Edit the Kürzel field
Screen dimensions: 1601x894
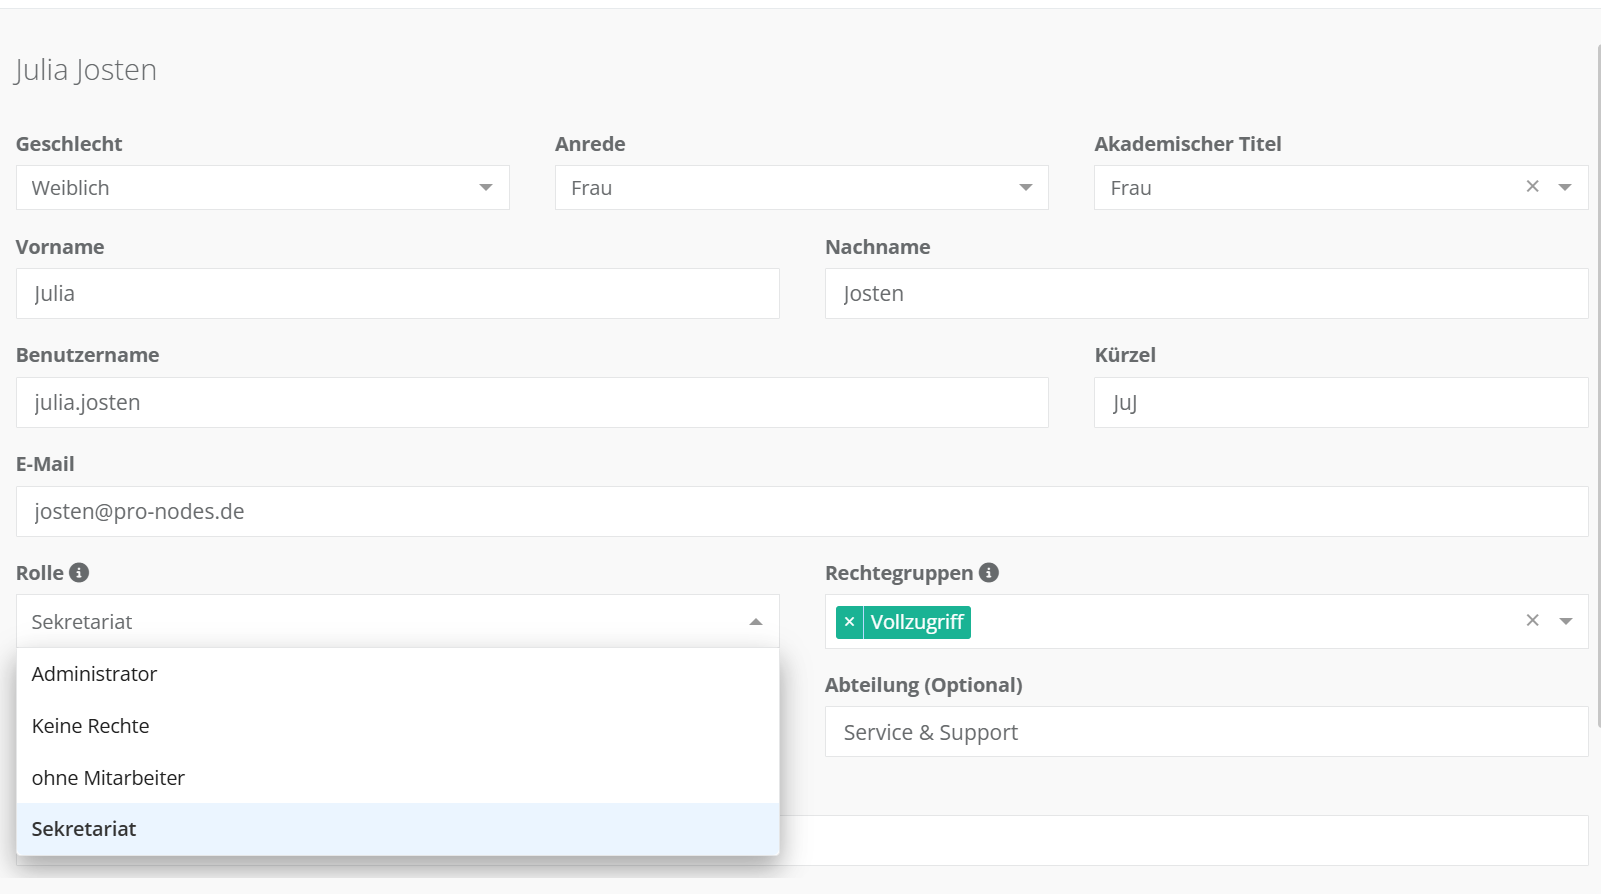[x=1340, y=403]
